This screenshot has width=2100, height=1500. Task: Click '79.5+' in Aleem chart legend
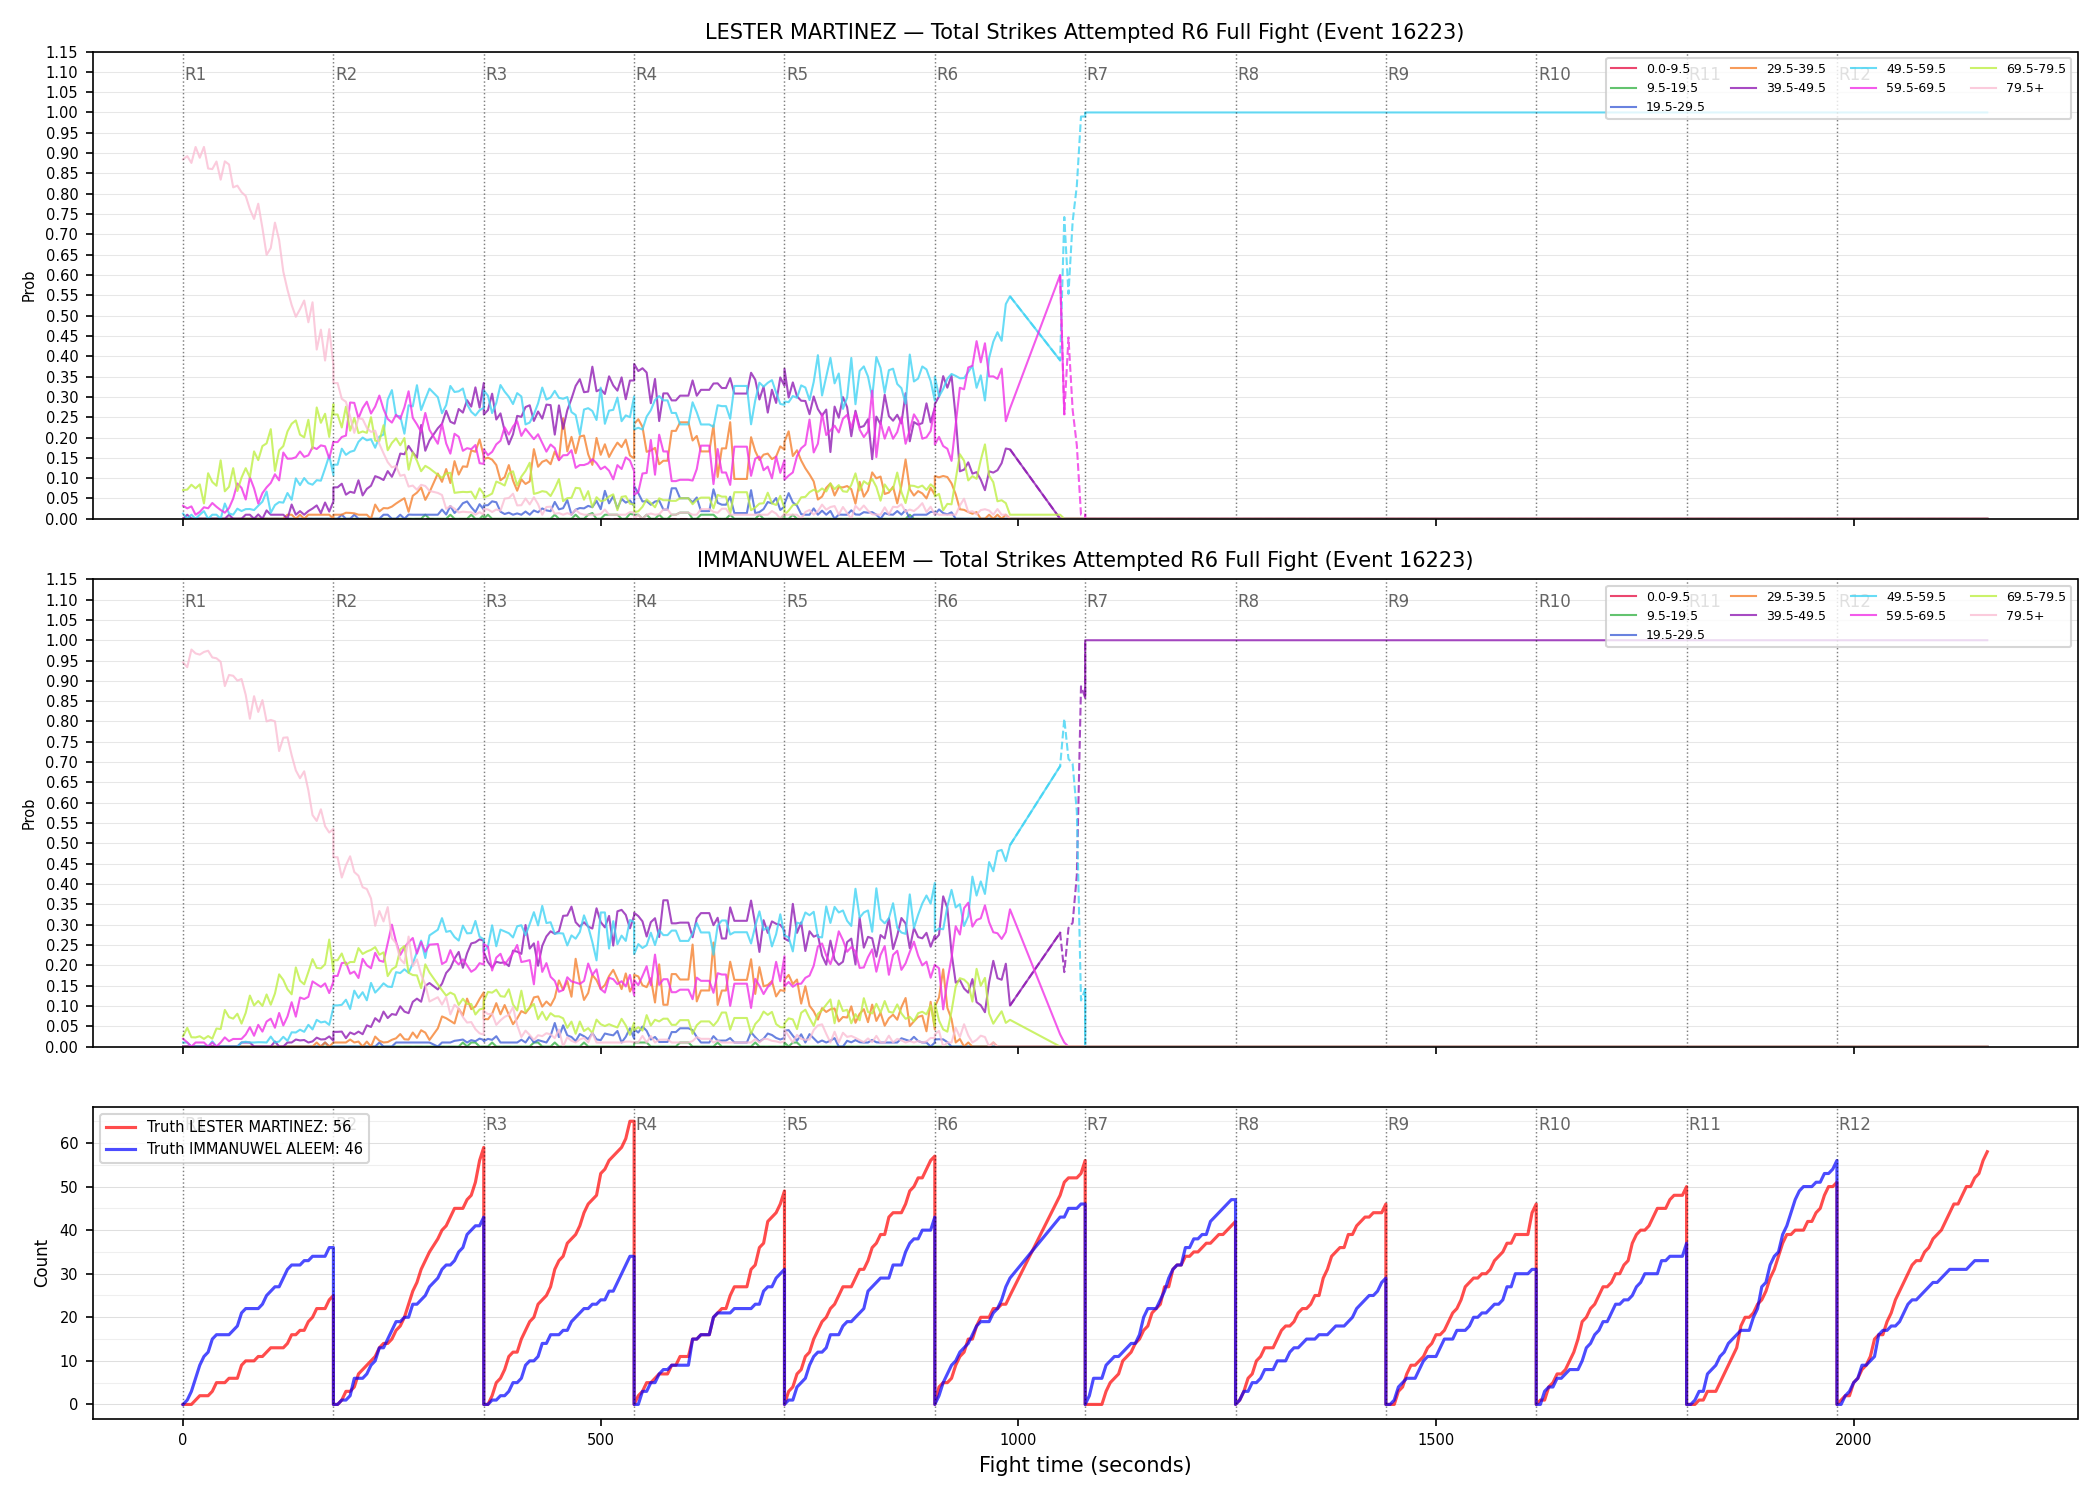2025,616
